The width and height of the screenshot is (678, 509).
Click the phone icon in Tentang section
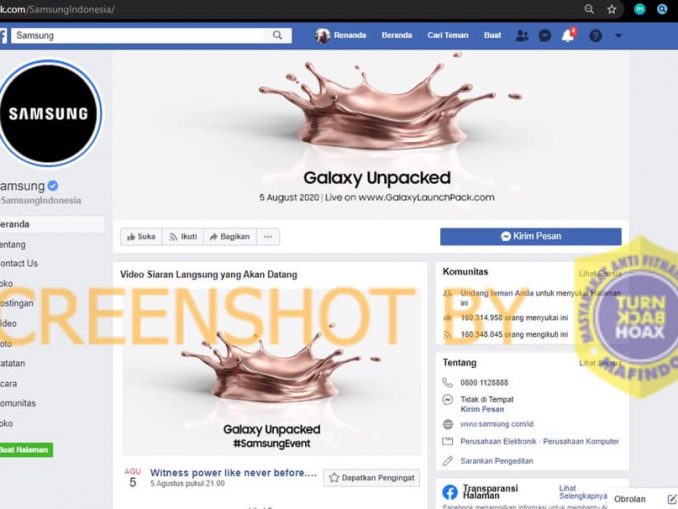[448, 383]
